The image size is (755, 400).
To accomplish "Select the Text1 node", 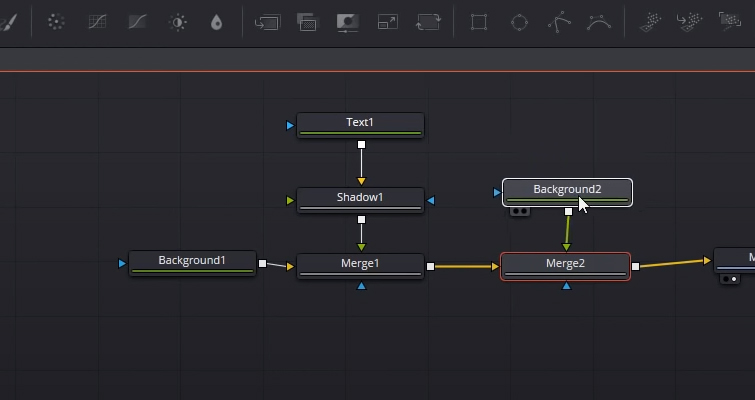I will 360,123.
